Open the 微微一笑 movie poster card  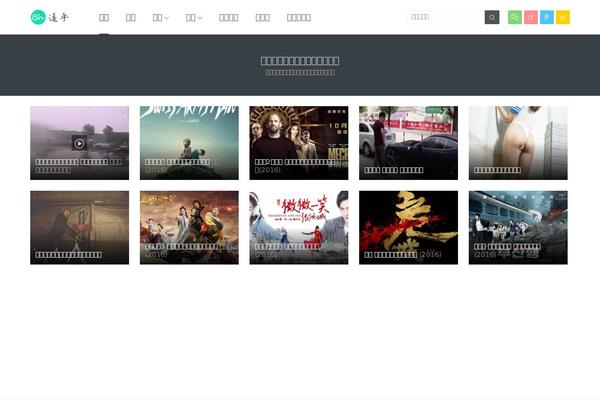coord(299,227)
